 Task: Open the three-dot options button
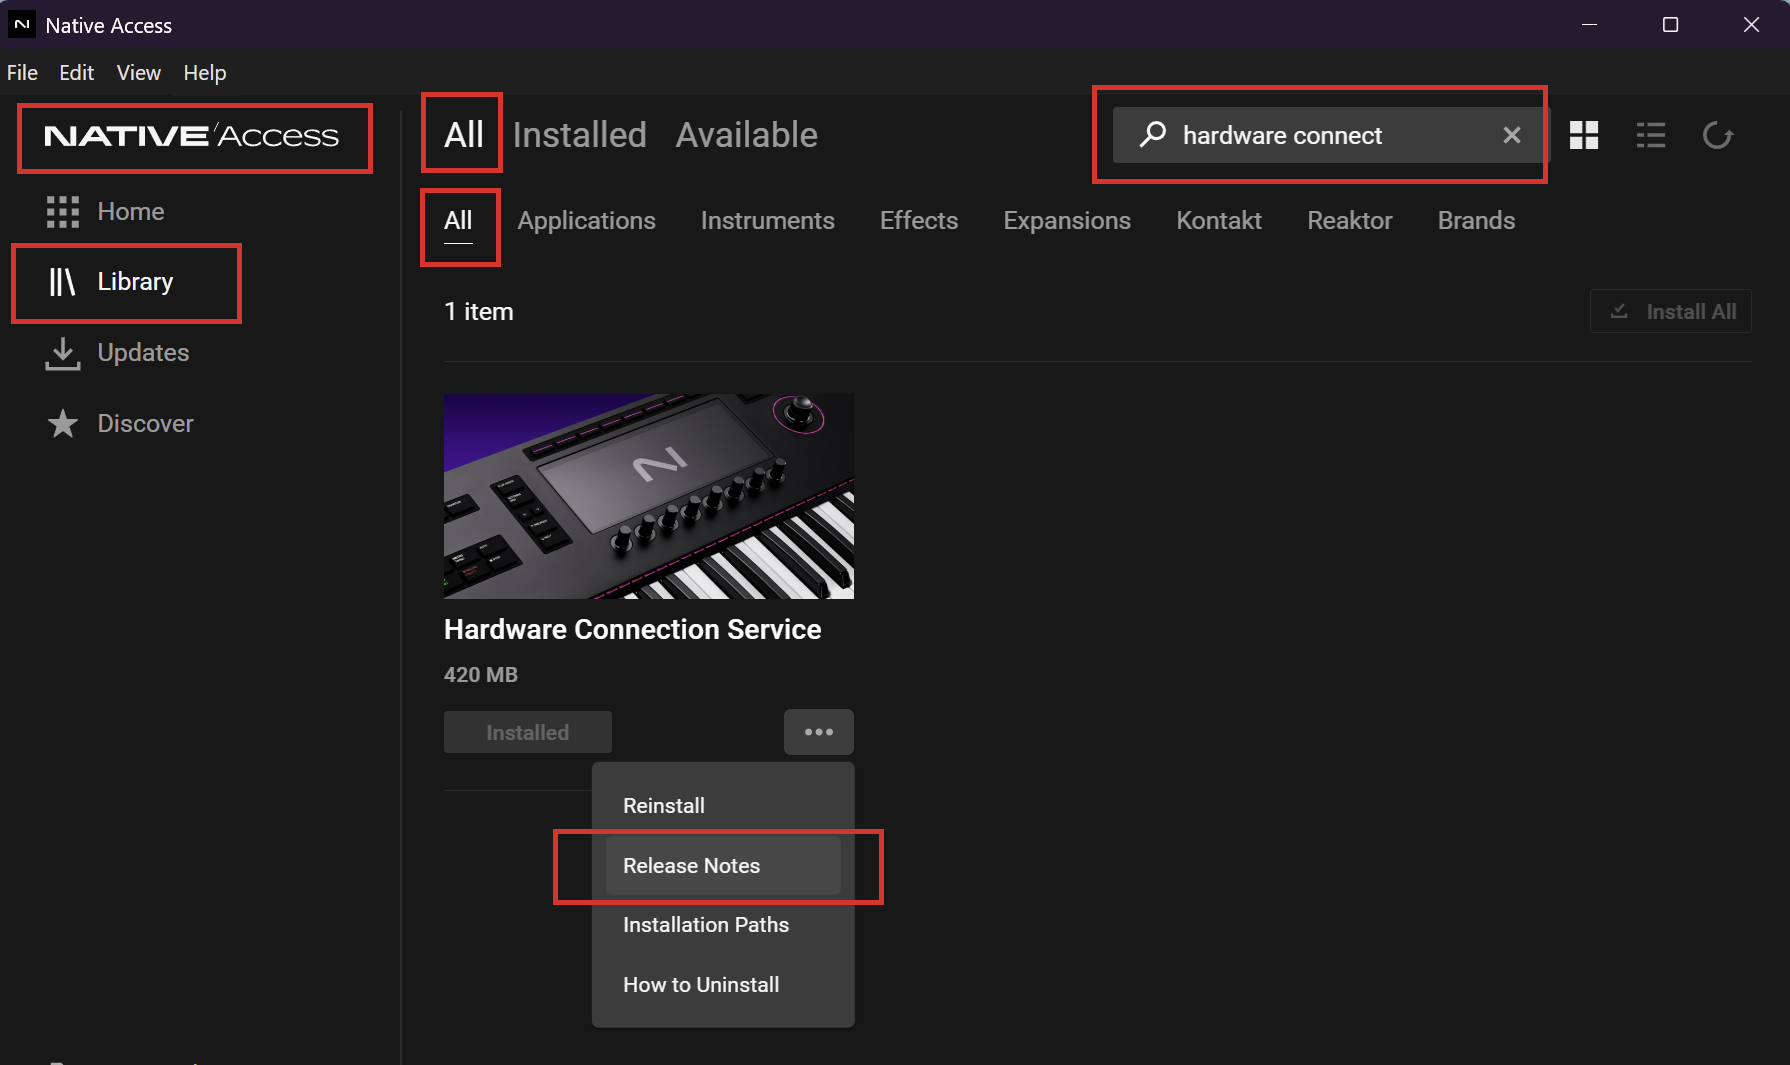[819, 732]
